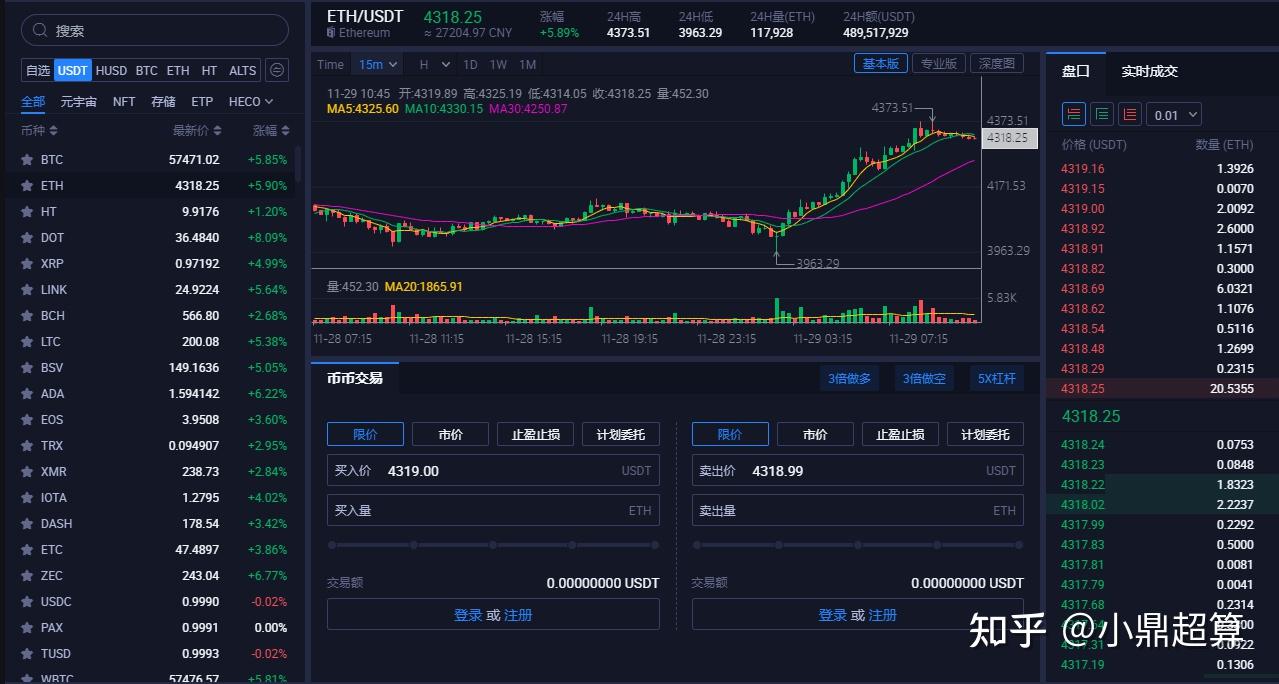The height and width of the screenshot is (684, 1279).
Task: Click the buy amount percentage slider
Action: coord(493,545)
